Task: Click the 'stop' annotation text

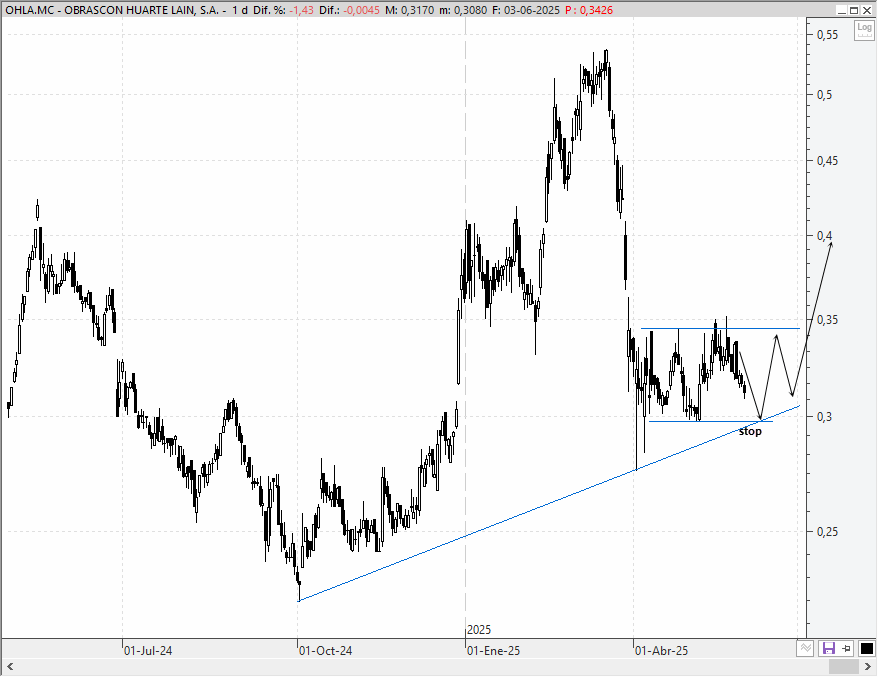Action: coord(750,432)
